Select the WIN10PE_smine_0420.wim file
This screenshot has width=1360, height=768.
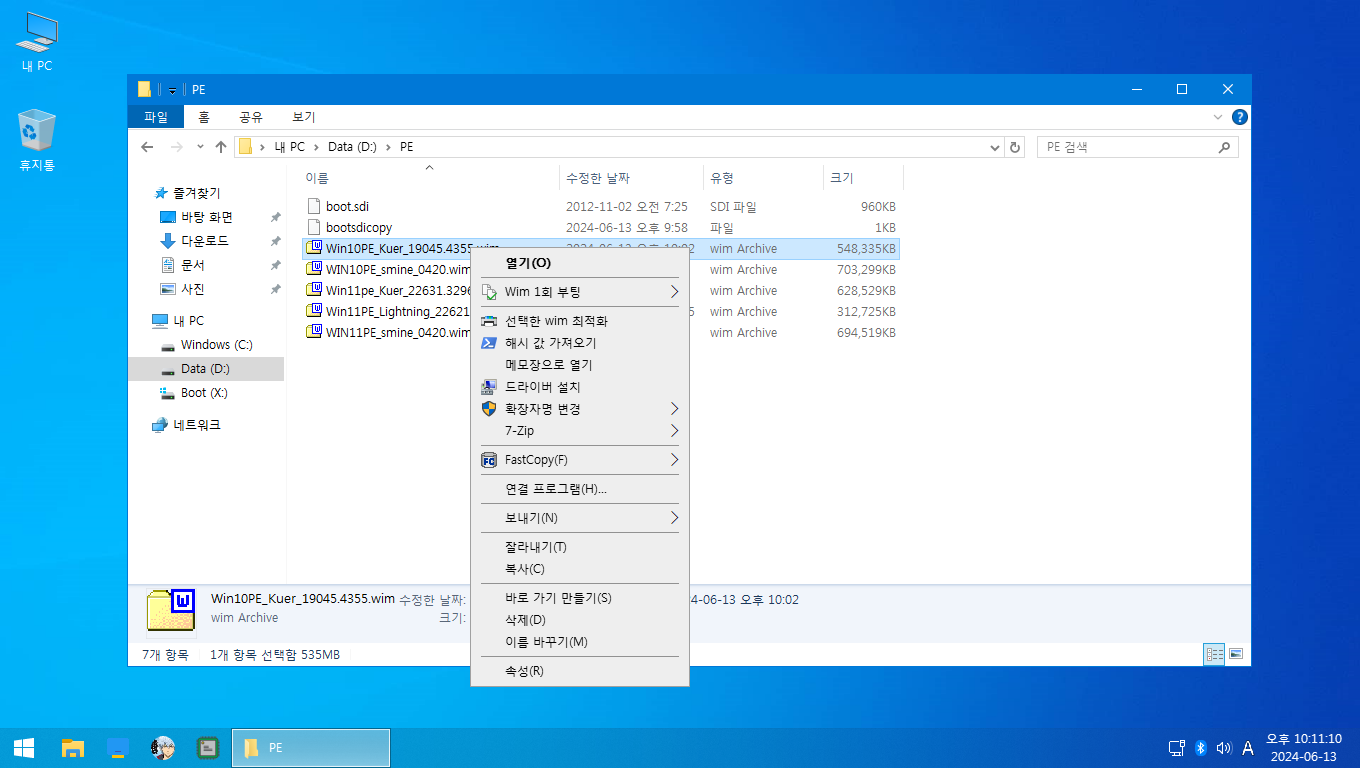point(388,270)
